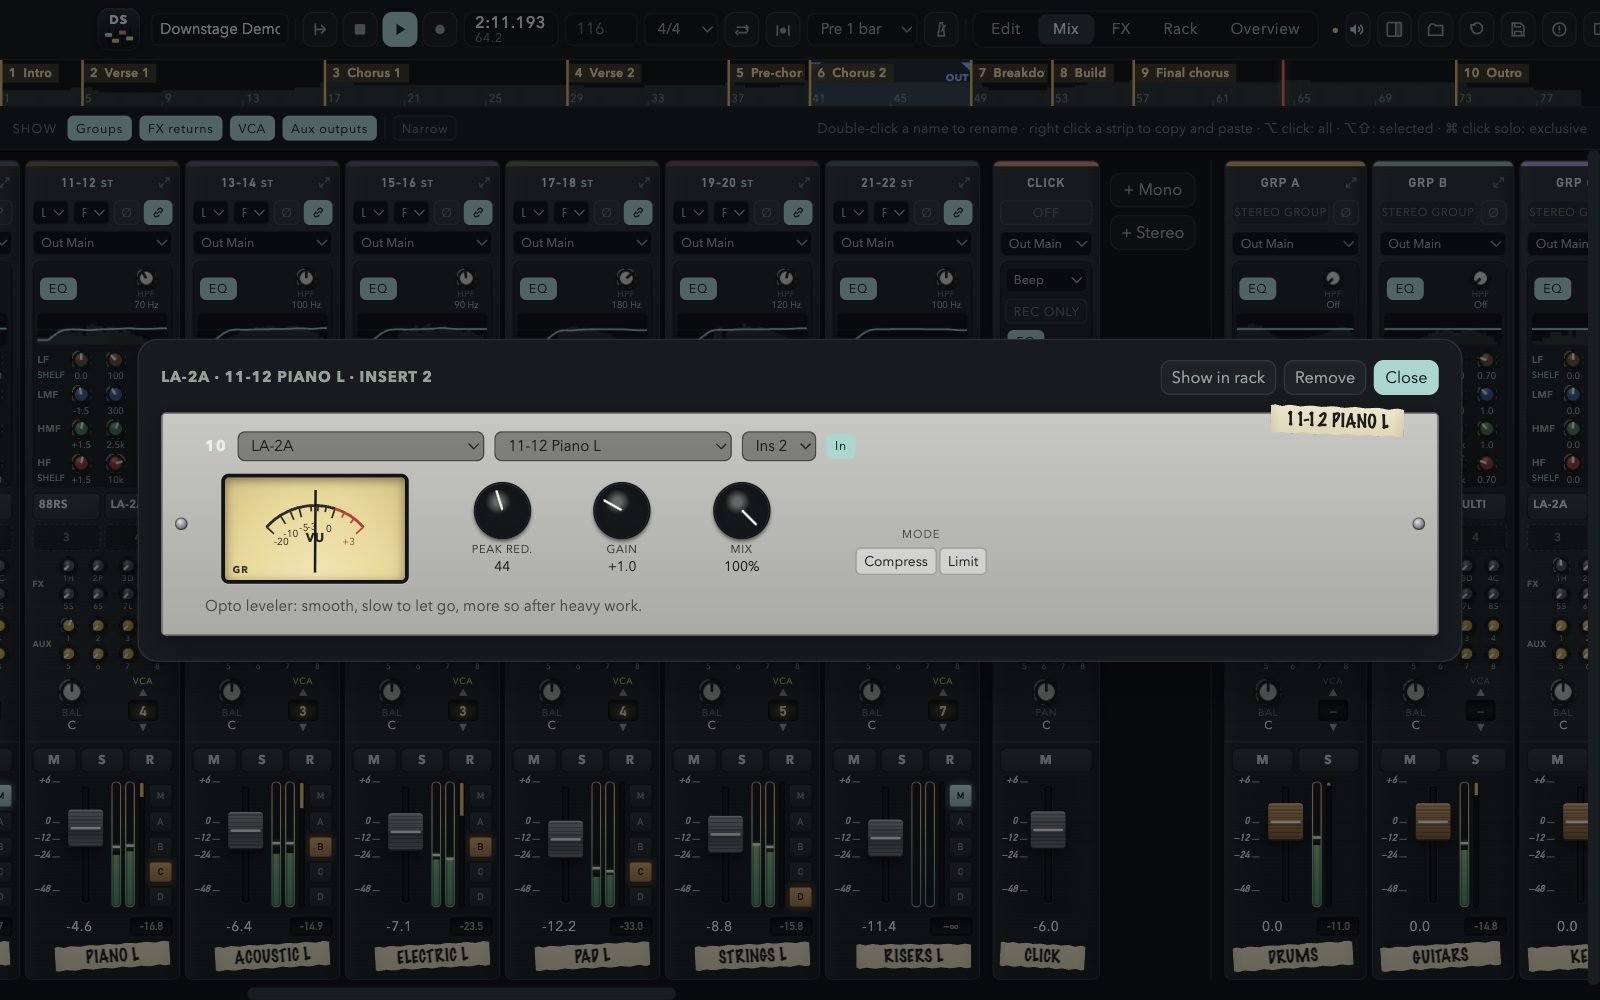Toggle the In bypass button of LA-2A

(840, 446)
